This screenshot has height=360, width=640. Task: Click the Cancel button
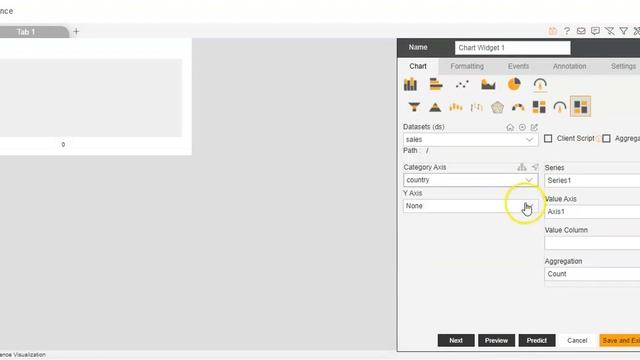pos(577,340)
